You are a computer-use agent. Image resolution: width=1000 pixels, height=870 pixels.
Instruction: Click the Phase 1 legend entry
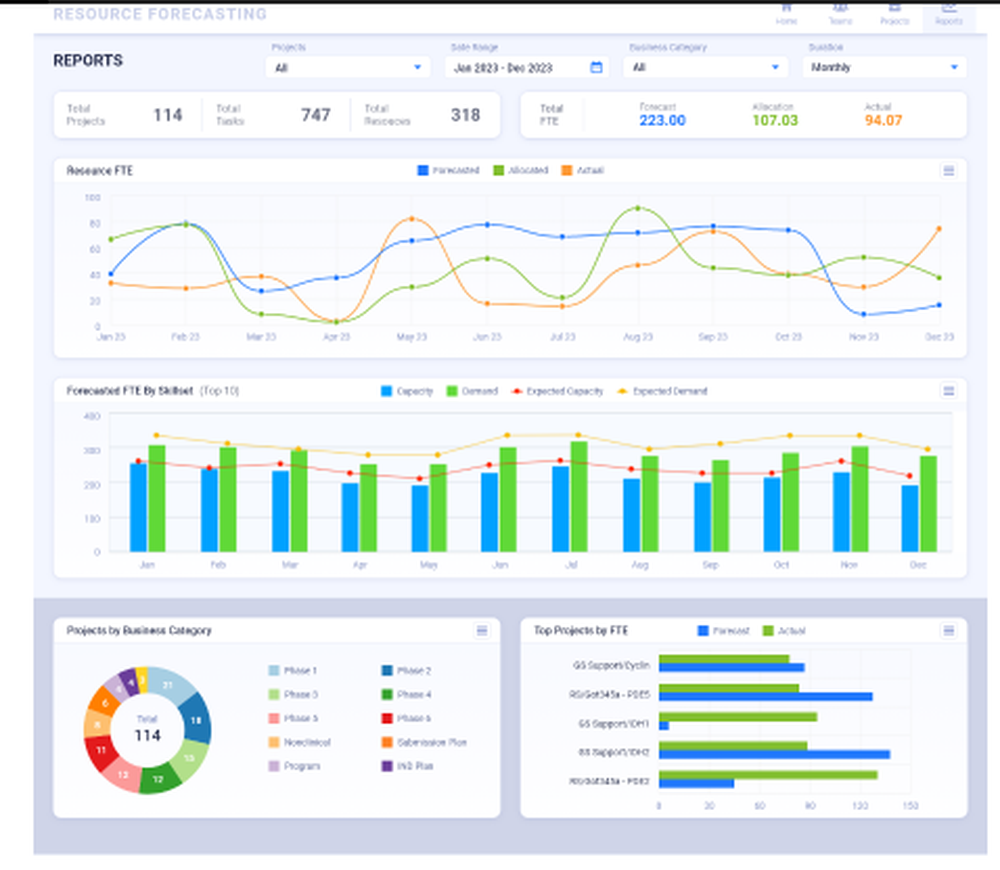click(293, 670)
